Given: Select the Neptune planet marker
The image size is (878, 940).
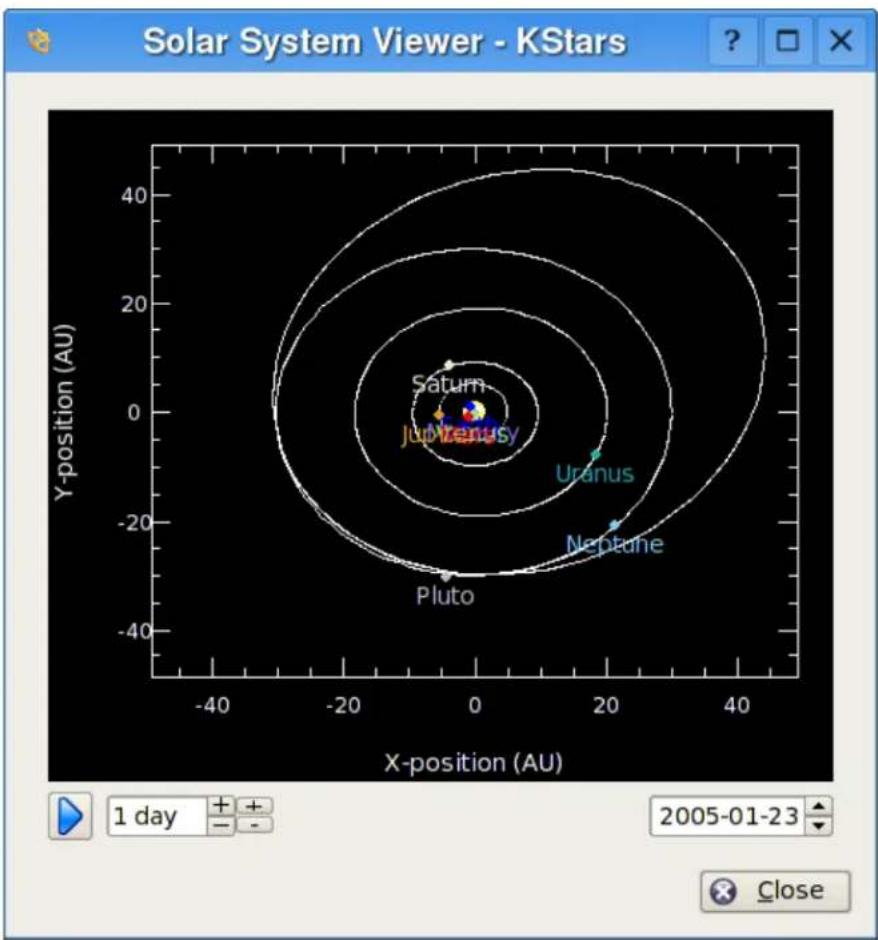Looking at the screenshot, I should tap(614, 525).
